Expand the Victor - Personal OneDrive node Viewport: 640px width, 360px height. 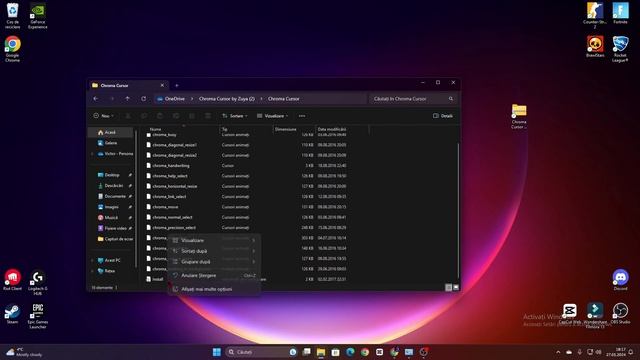click(x=93, y=154)
